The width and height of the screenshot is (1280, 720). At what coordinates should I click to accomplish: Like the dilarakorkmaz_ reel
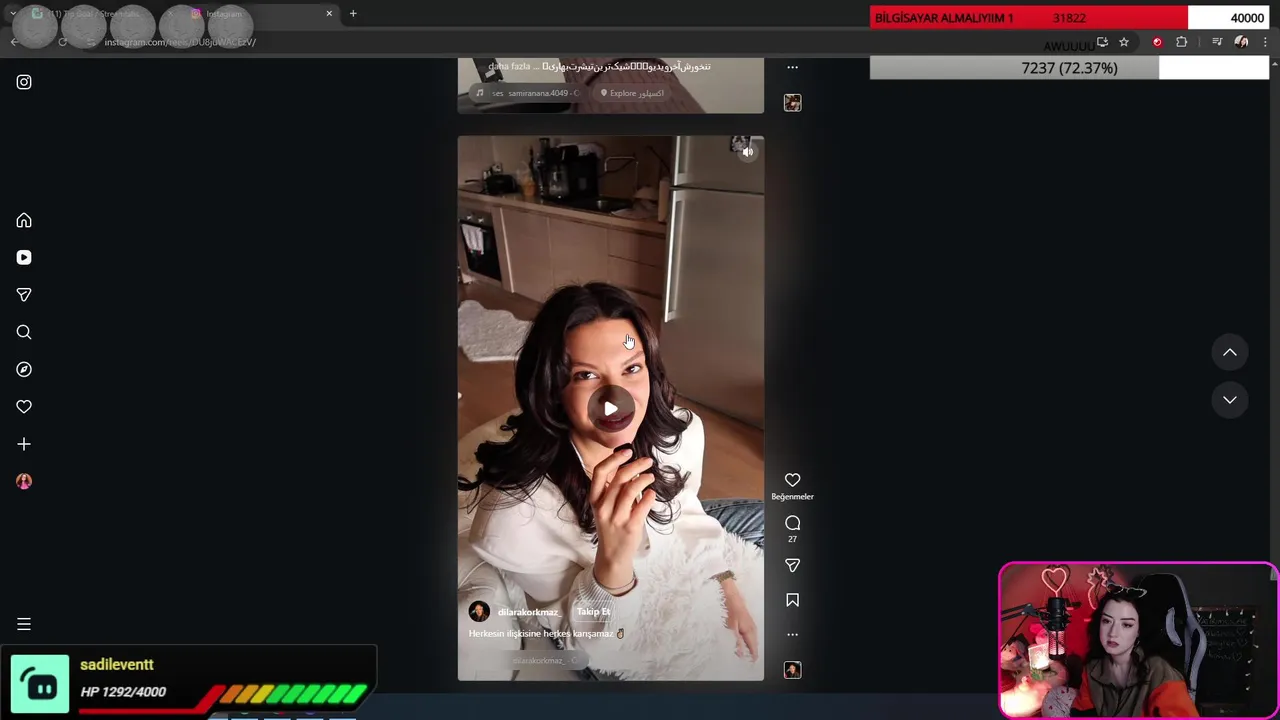(792, 480)
